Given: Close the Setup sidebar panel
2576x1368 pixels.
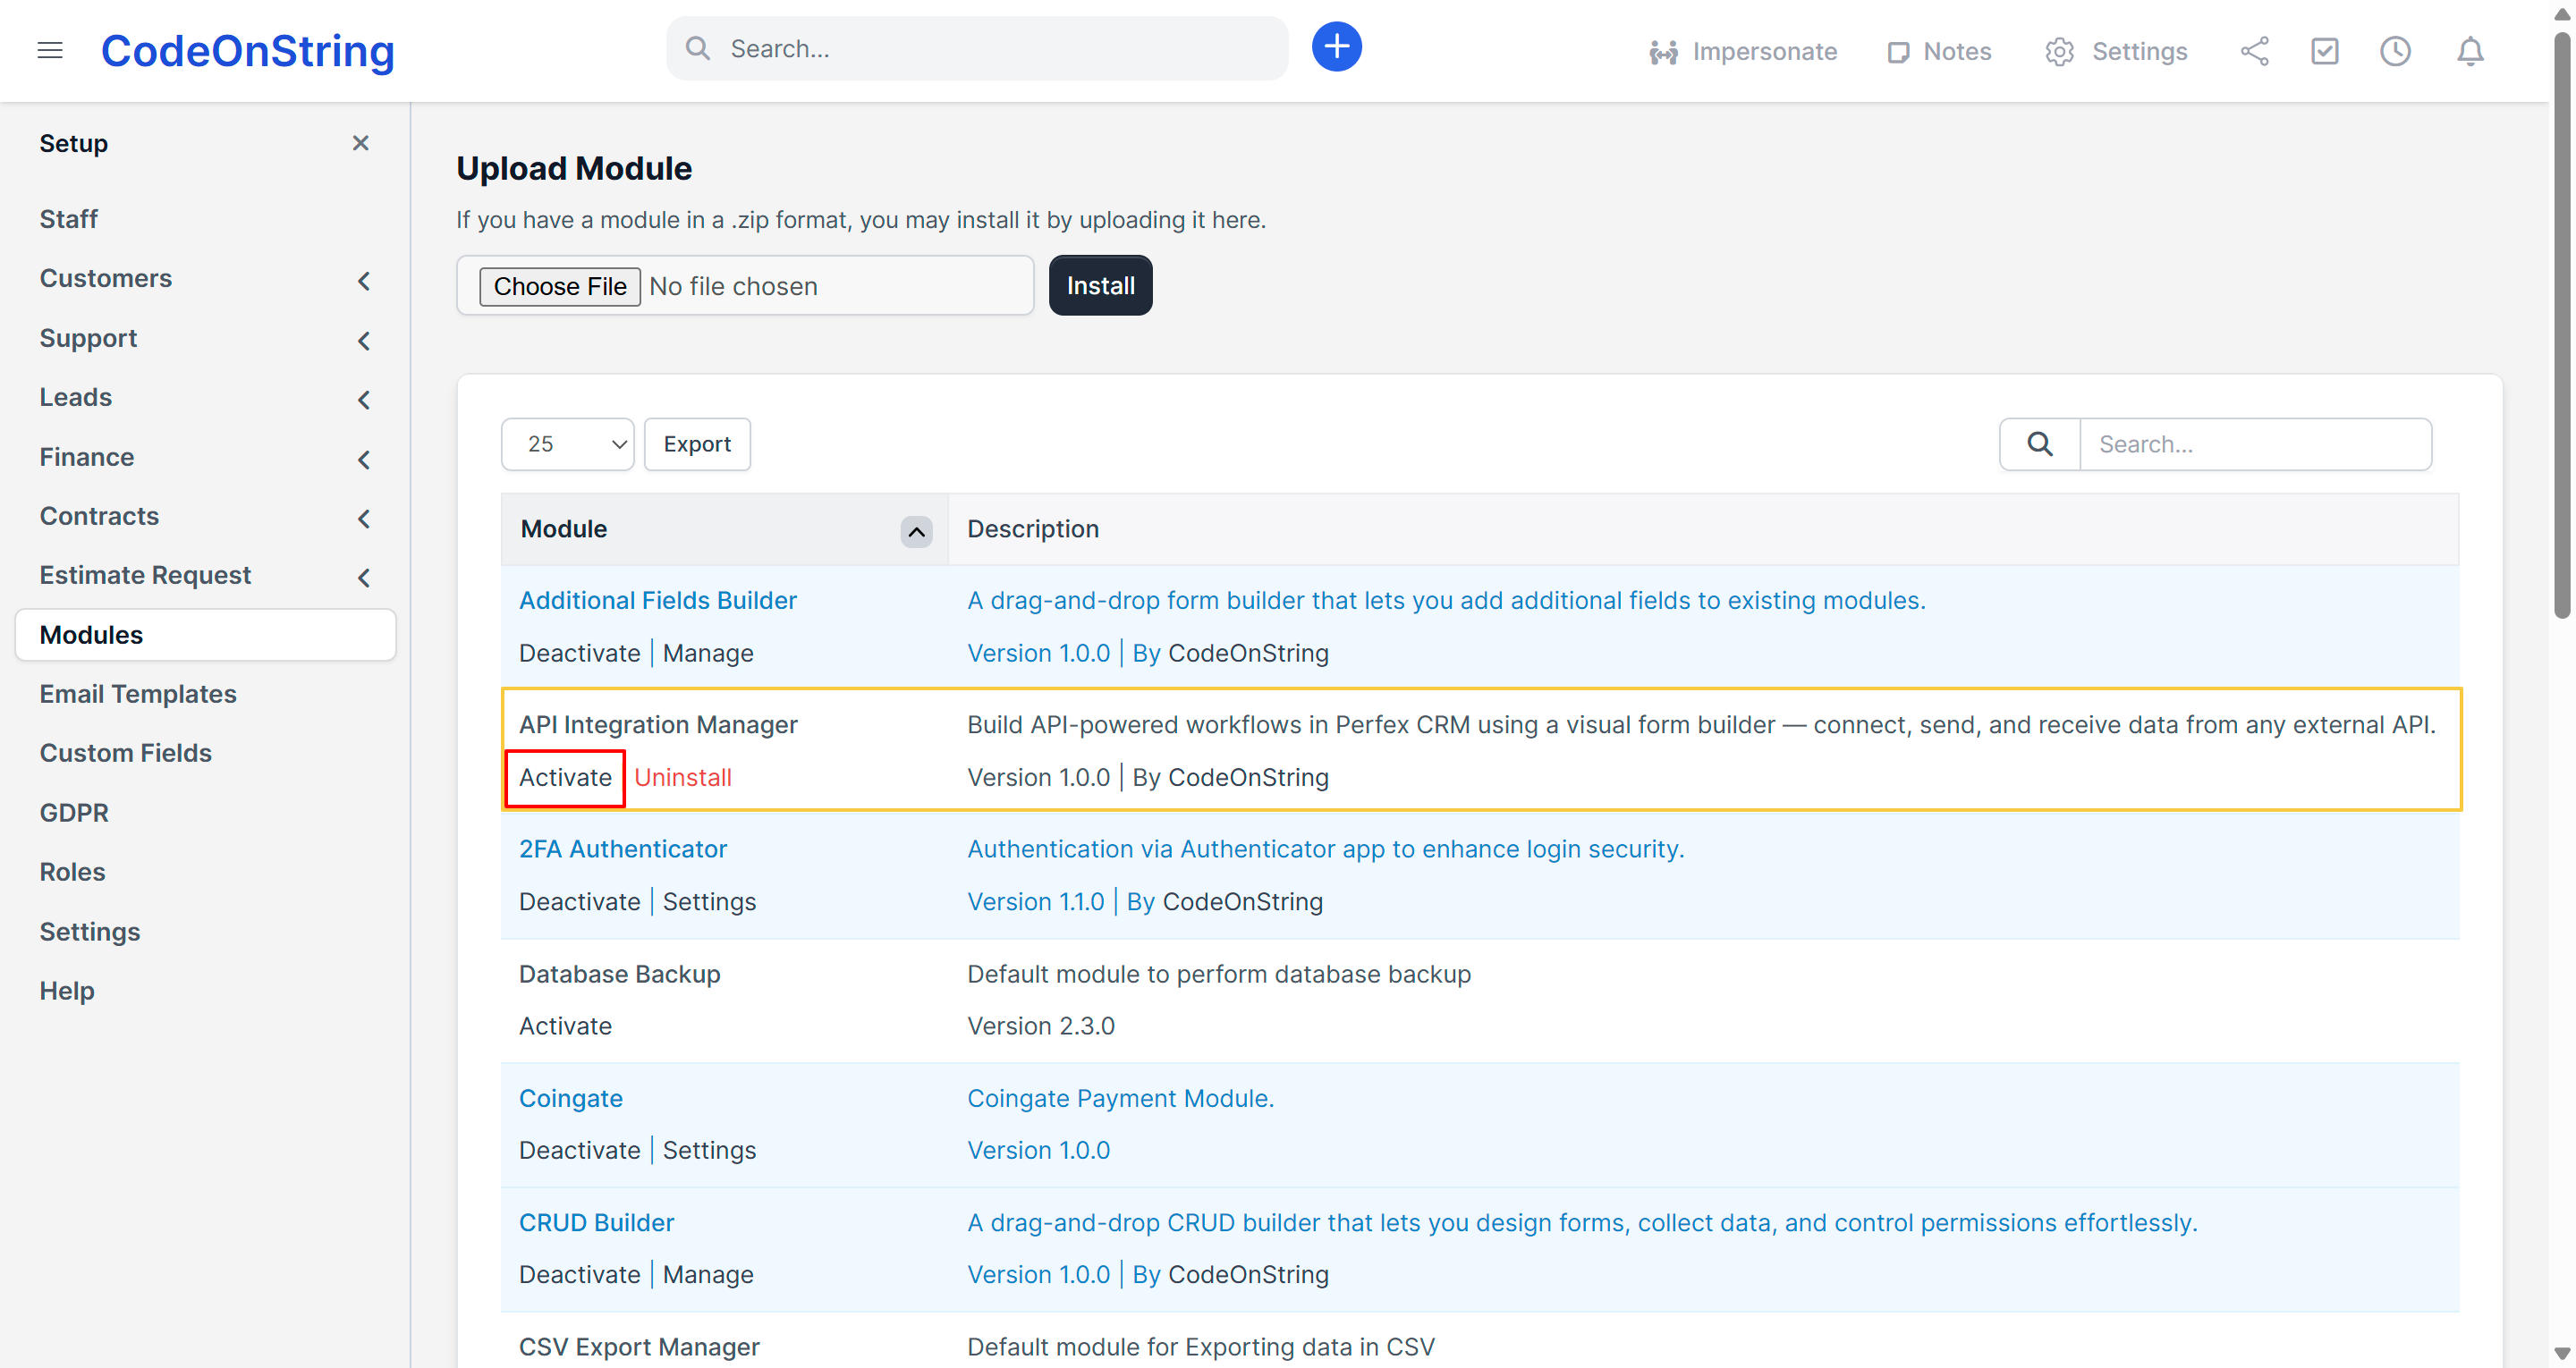Looking at the screenshot, I should click(361, 143).
